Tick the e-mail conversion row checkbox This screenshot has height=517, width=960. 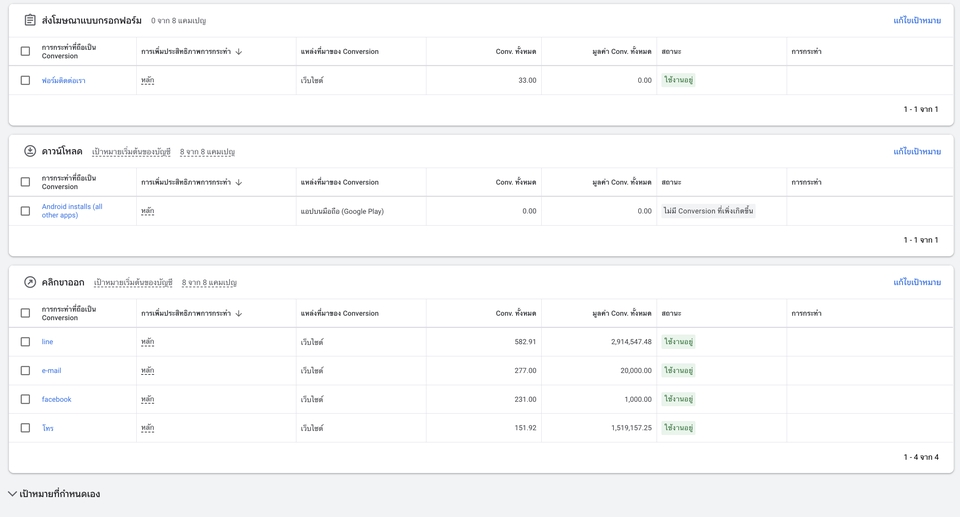coord(26,371)
